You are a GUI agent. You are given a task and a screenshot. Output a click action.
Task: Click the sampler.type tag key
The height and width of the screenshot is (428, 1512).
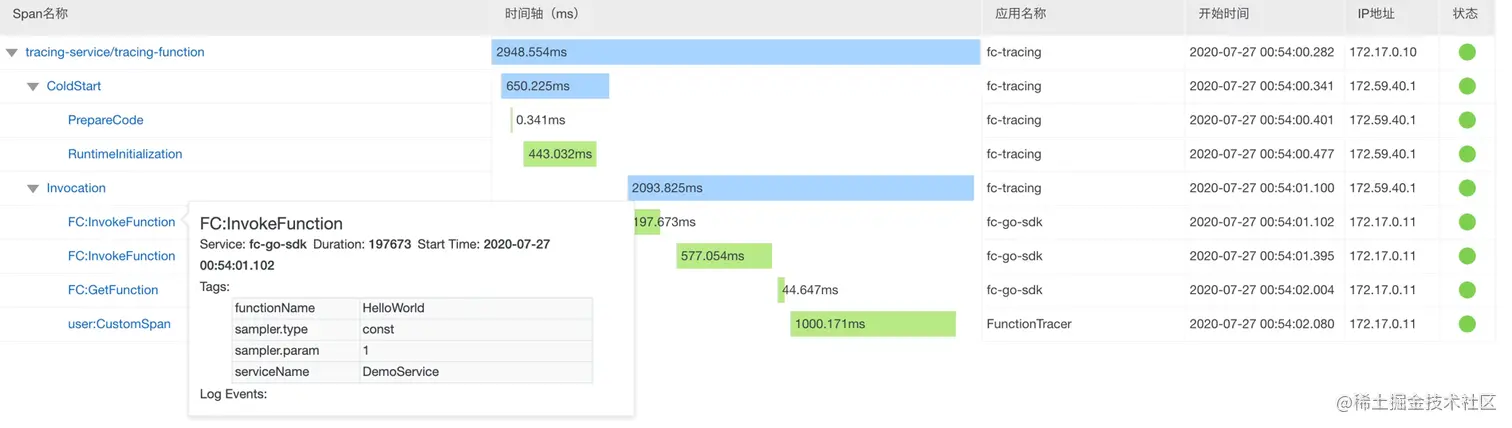271,329
